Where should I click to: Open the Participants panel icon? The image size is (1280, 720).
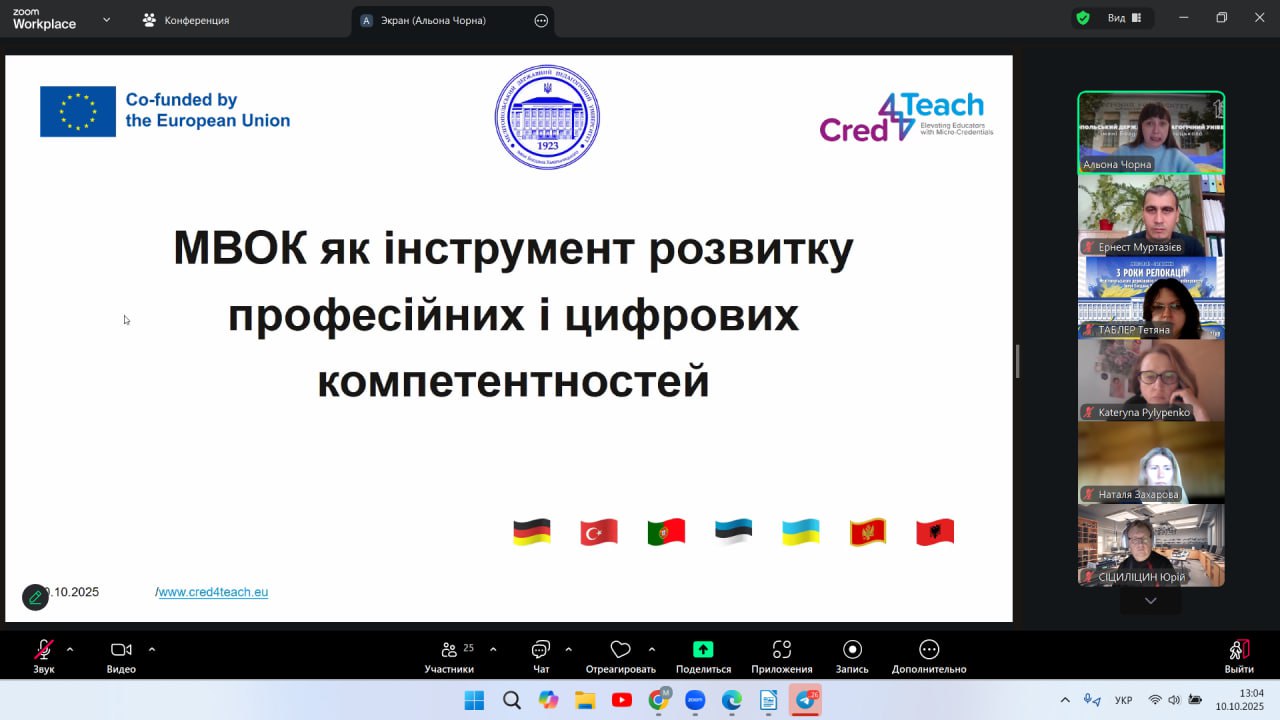click(449, 650)
